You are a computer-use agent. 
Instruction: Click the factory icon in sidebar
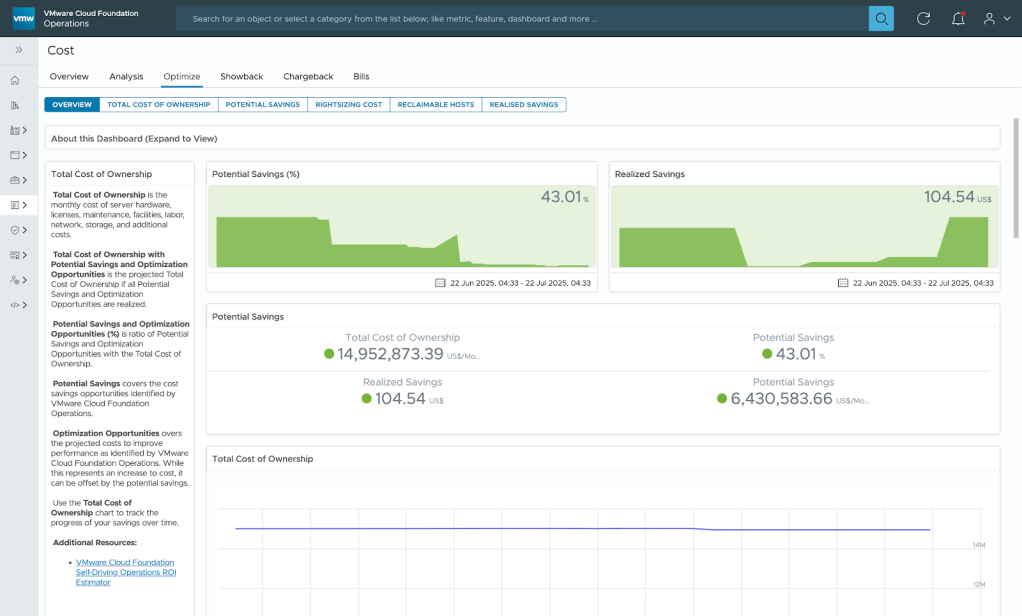15,130
